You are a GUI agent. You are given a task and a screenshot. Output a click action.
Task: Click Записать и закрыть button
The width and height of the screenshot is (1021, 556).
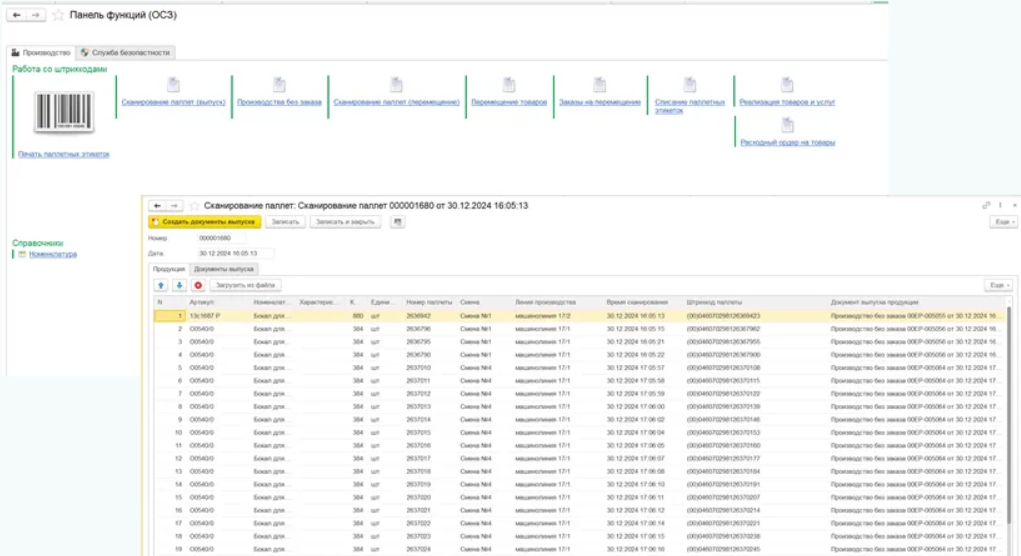click(345, 221)
